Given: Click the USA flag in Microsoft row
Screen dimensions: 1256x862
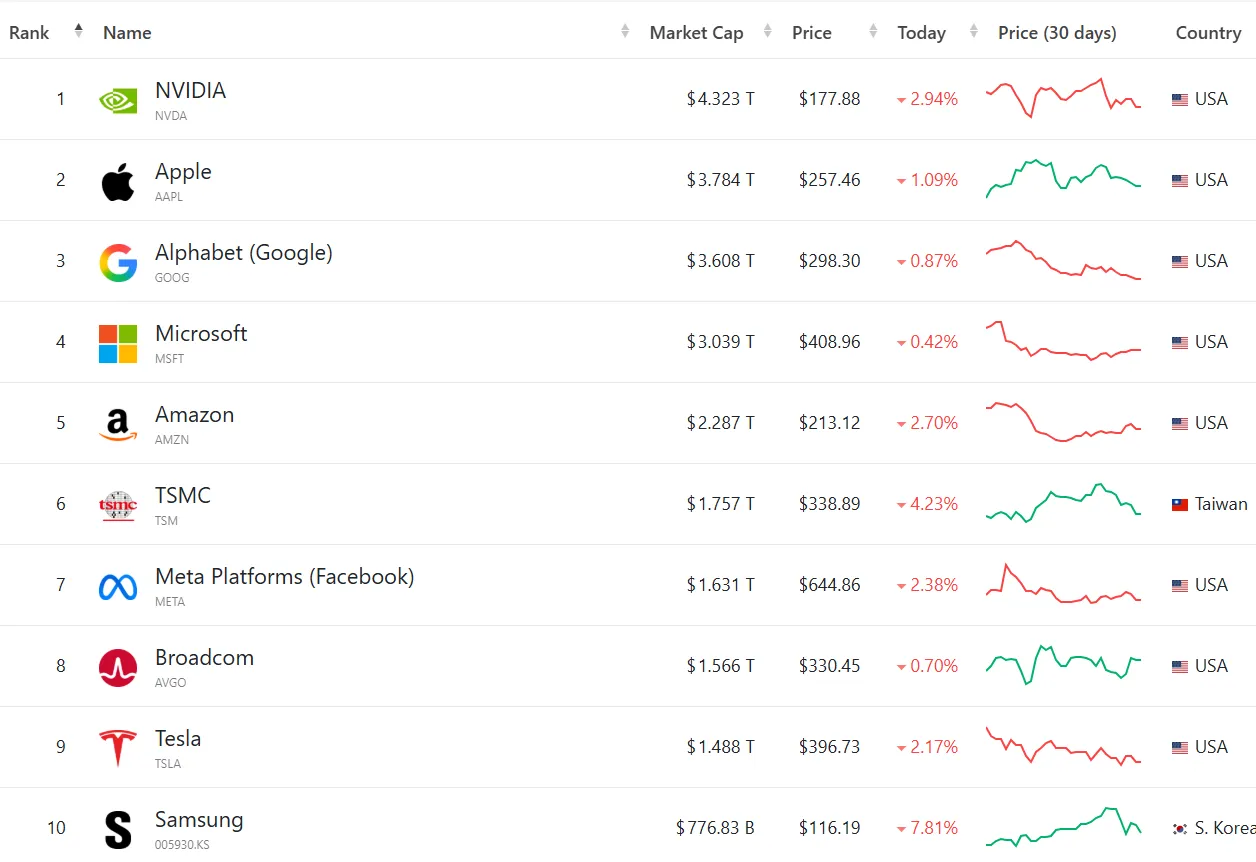Looking at the screenshot, I should click(x=1180, y=342).
